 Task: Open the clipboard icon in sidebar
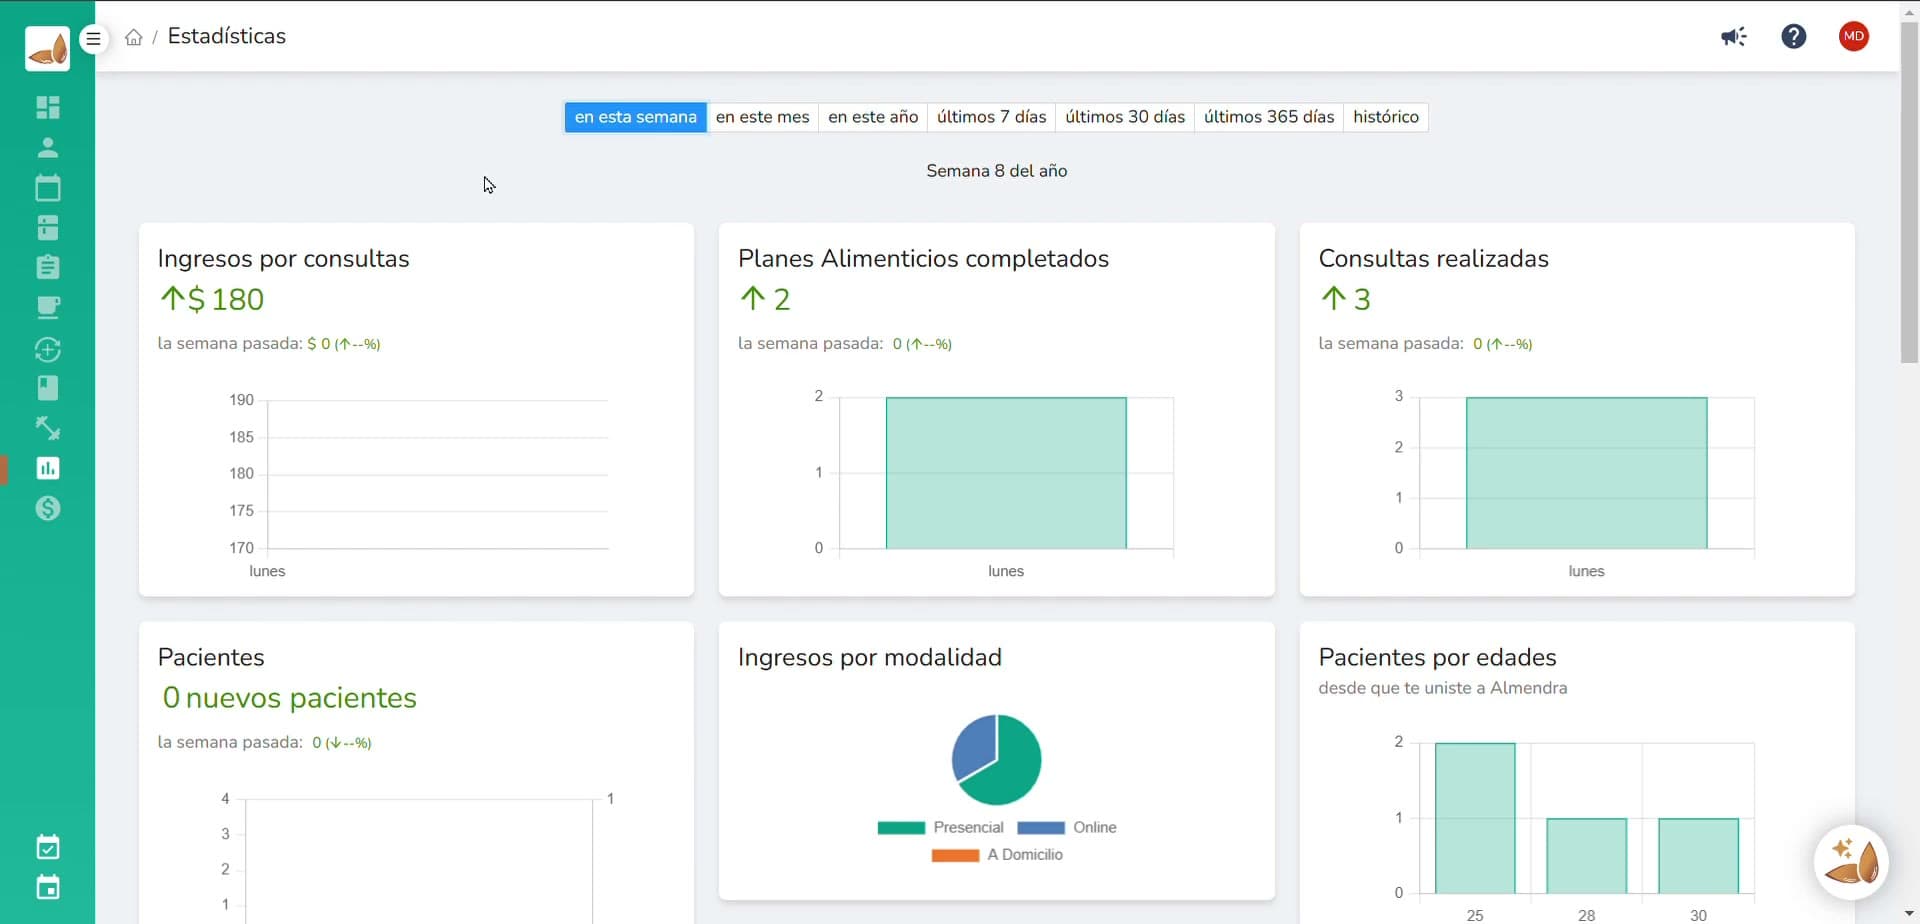click(47, 267)
